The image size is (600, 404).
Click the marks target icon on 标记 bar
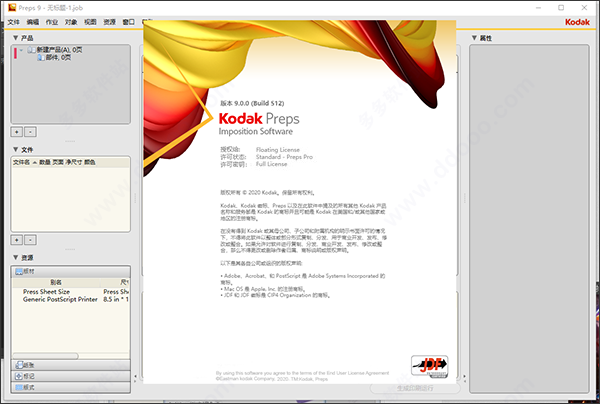tap(19, 376)
